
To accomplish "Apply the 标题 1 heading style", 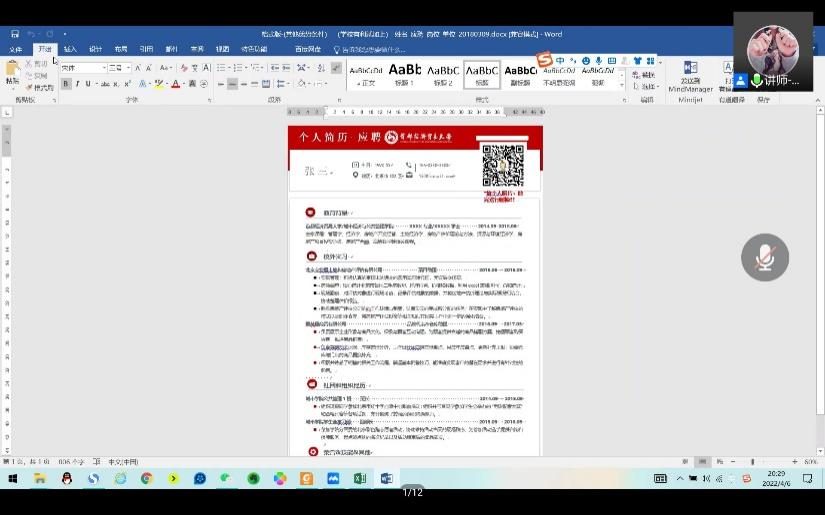I will (x=404, y=73).
